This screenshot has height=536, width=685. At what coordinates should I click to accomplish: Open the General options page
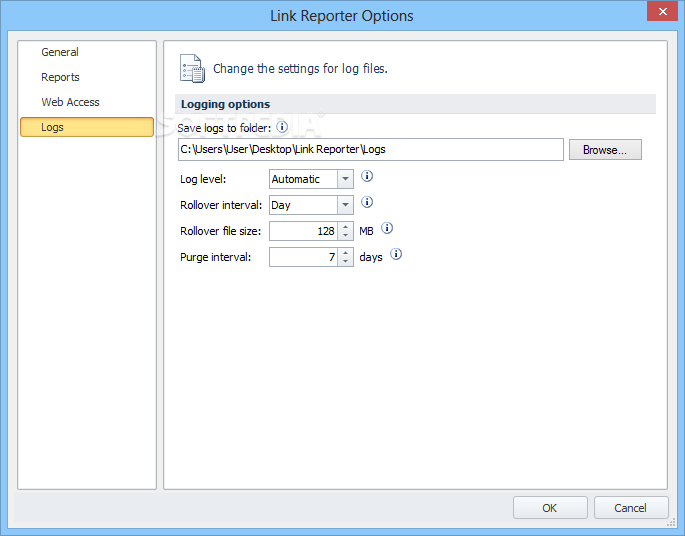point(87,52)
